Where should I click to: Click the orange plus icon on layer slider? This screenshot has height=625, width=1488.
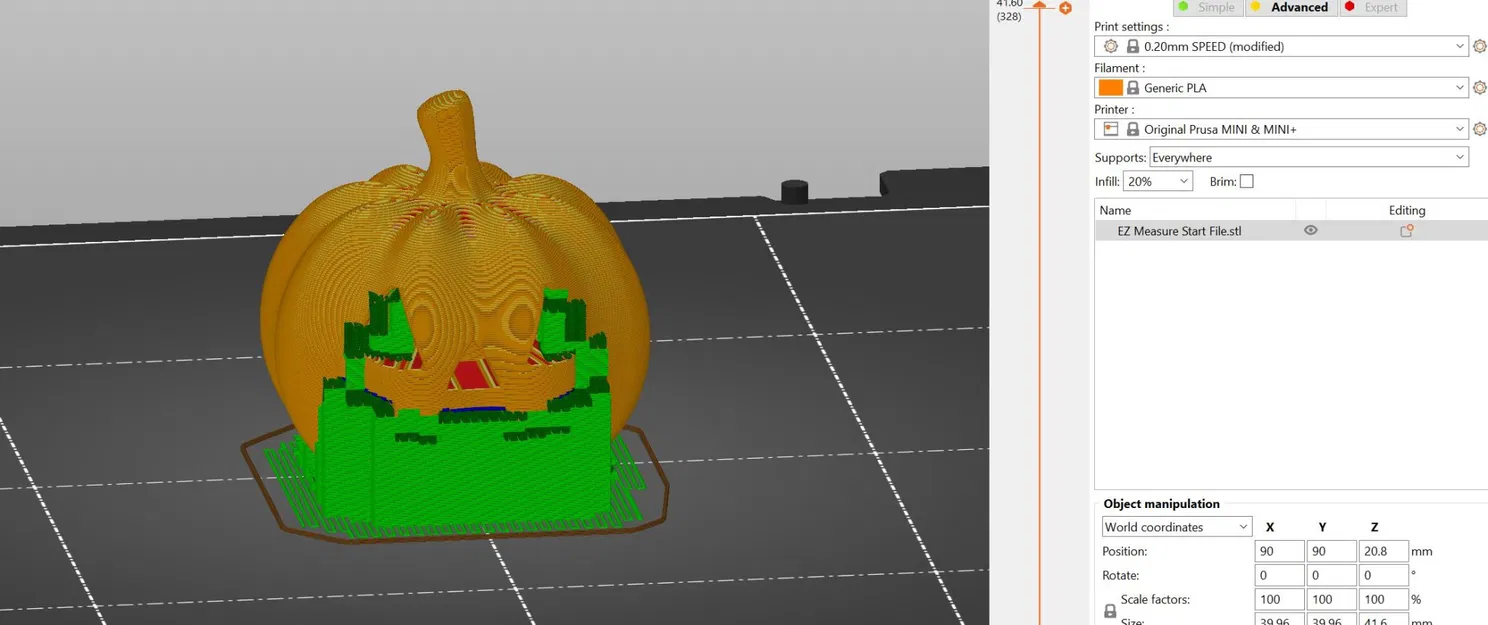pos(1065,8)
